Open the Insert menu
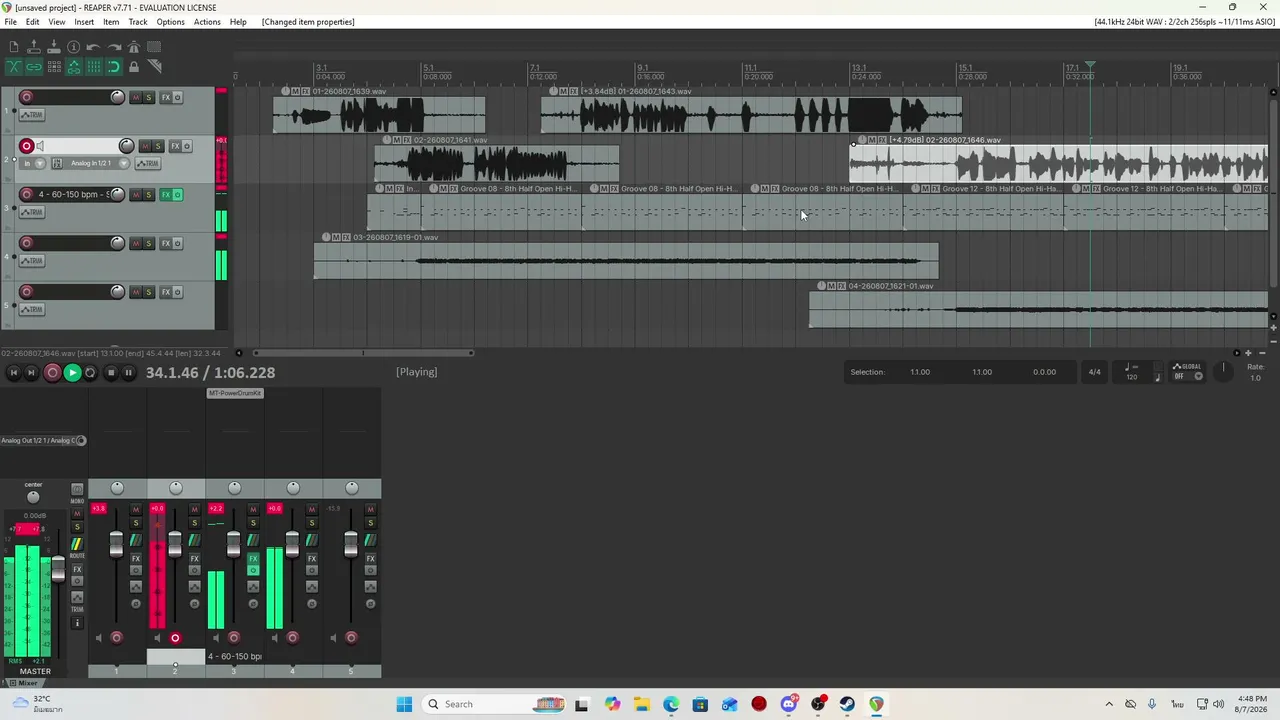Viewport: 1280px width, 720px height. 84,22
